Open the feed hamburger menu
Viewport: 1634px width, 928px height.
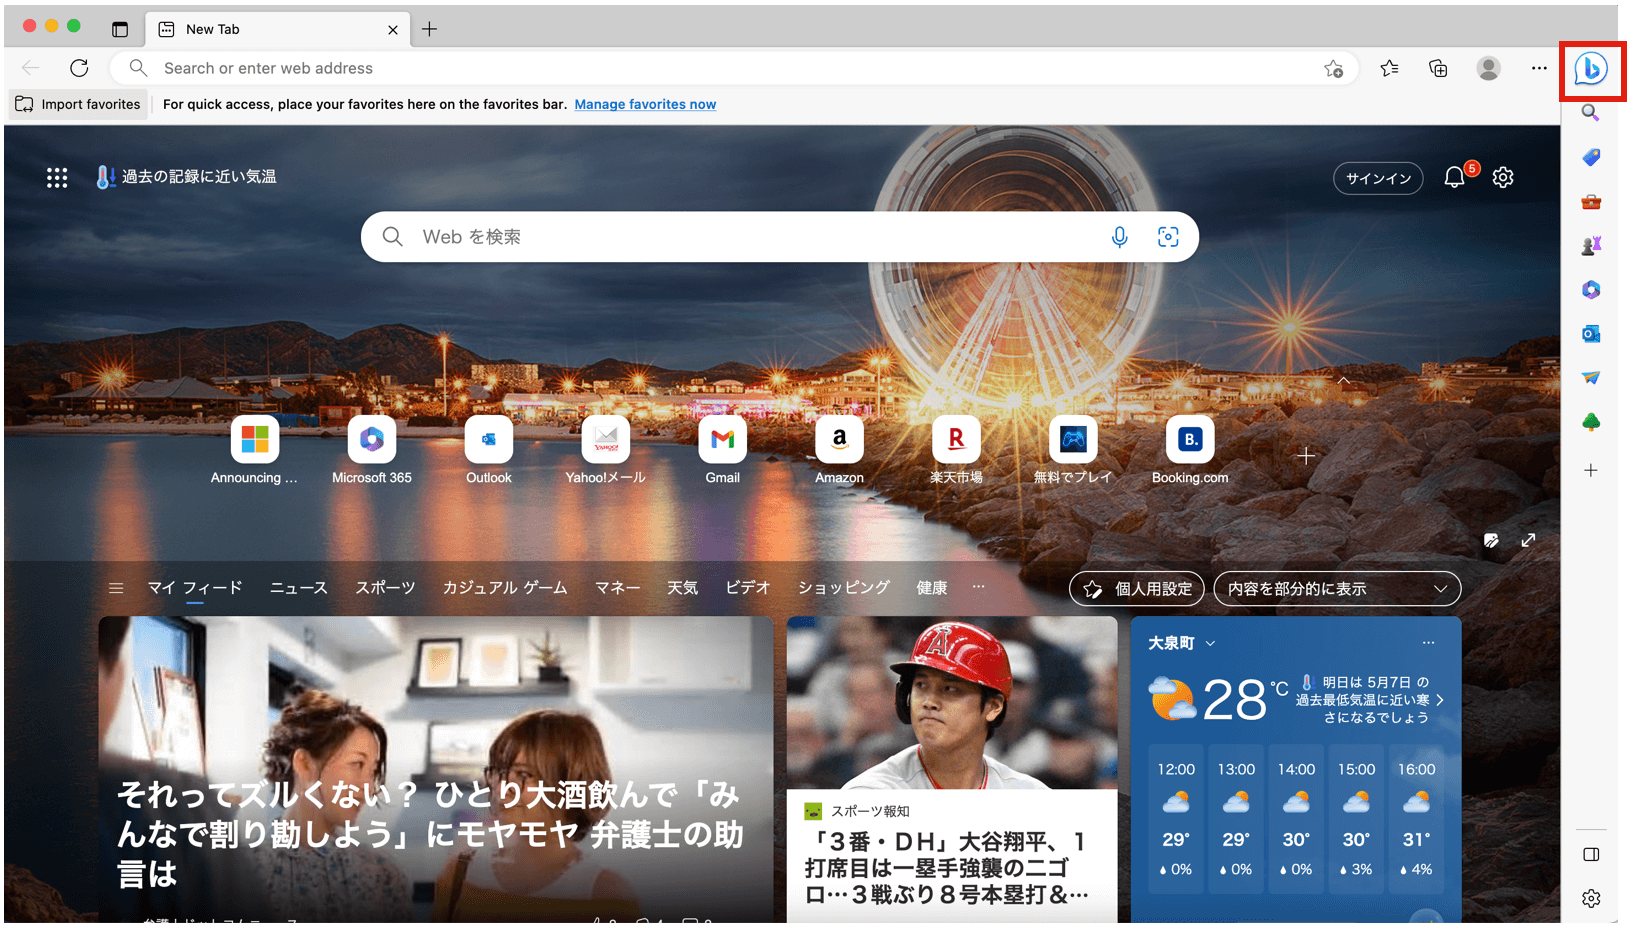[x=116, y=589]
